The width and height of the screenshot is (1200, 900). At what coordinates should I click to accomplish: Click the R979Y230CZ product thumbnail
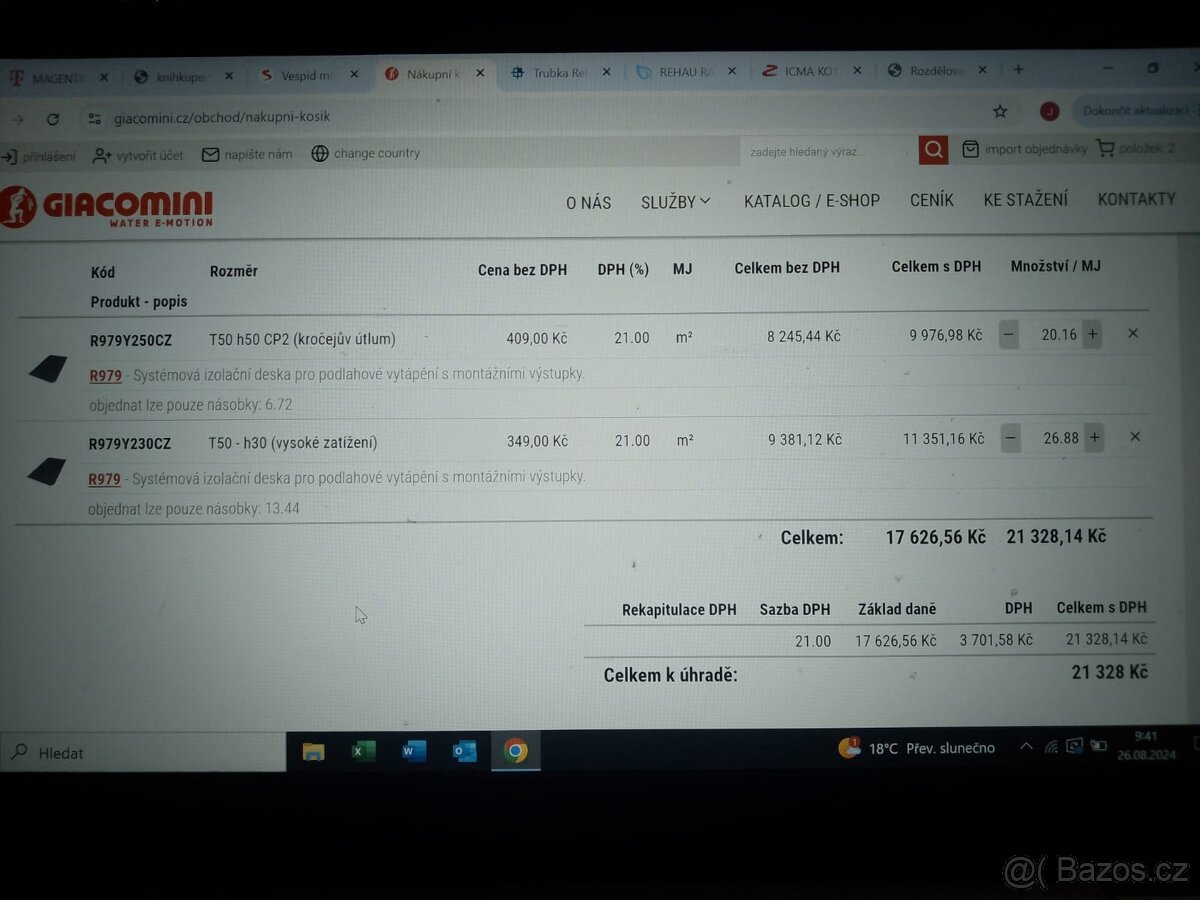click(46, 471)
